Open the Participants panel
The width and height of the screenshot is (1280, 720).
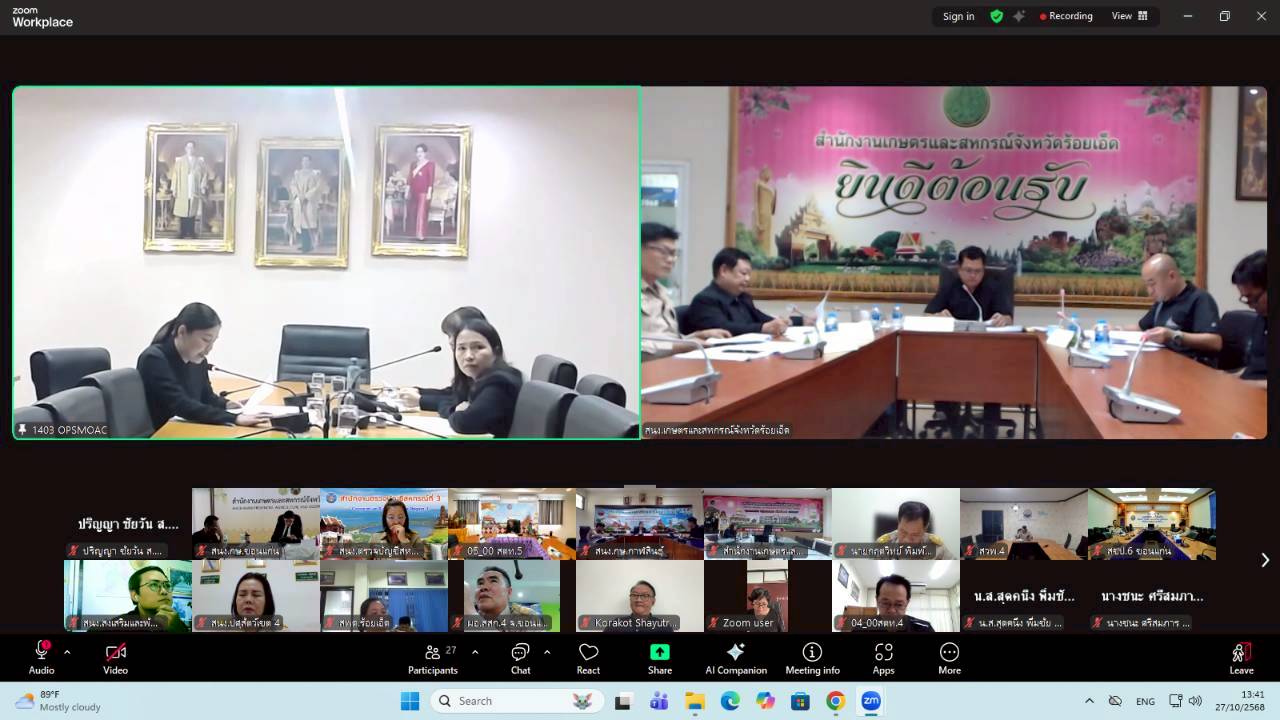tap(433, 657)
